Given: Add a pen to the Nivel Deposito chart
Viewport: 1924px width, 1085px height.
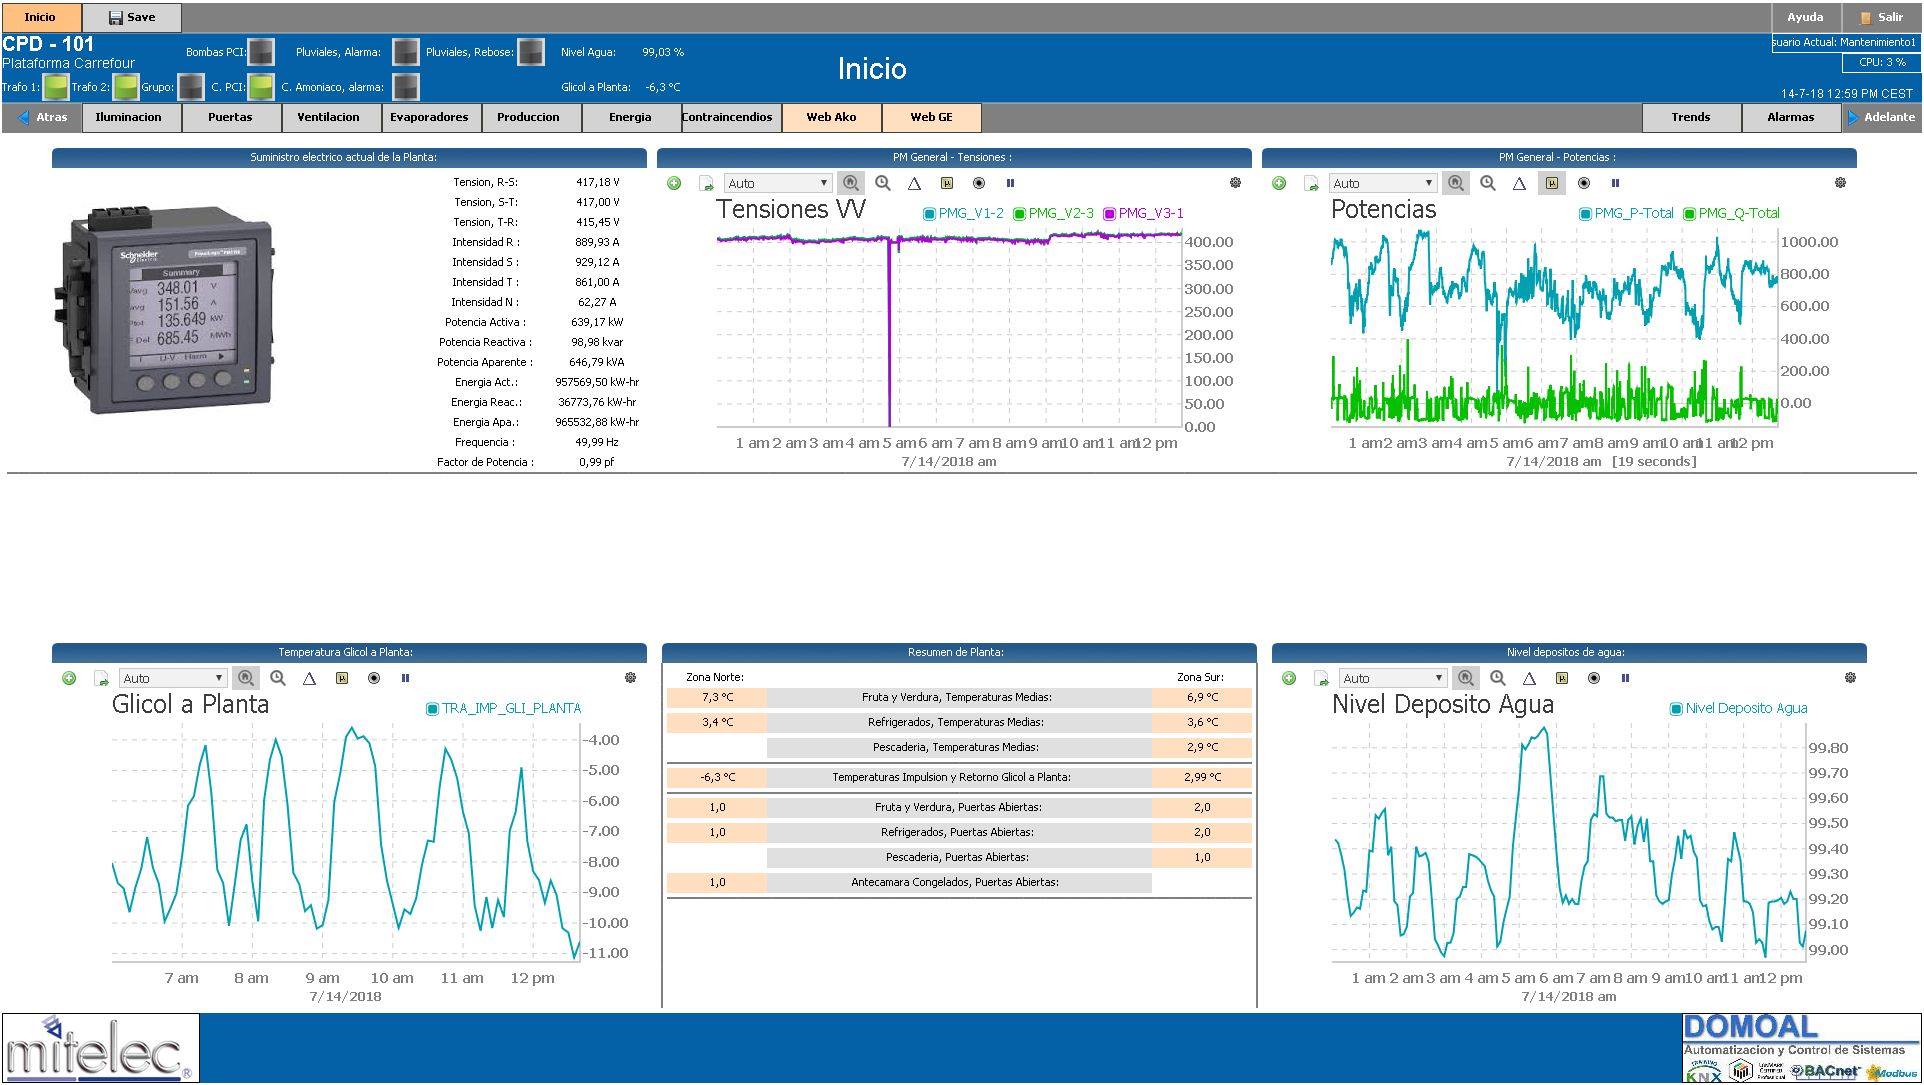Looking at the screenshot, I should click(x=1289, y=678).
